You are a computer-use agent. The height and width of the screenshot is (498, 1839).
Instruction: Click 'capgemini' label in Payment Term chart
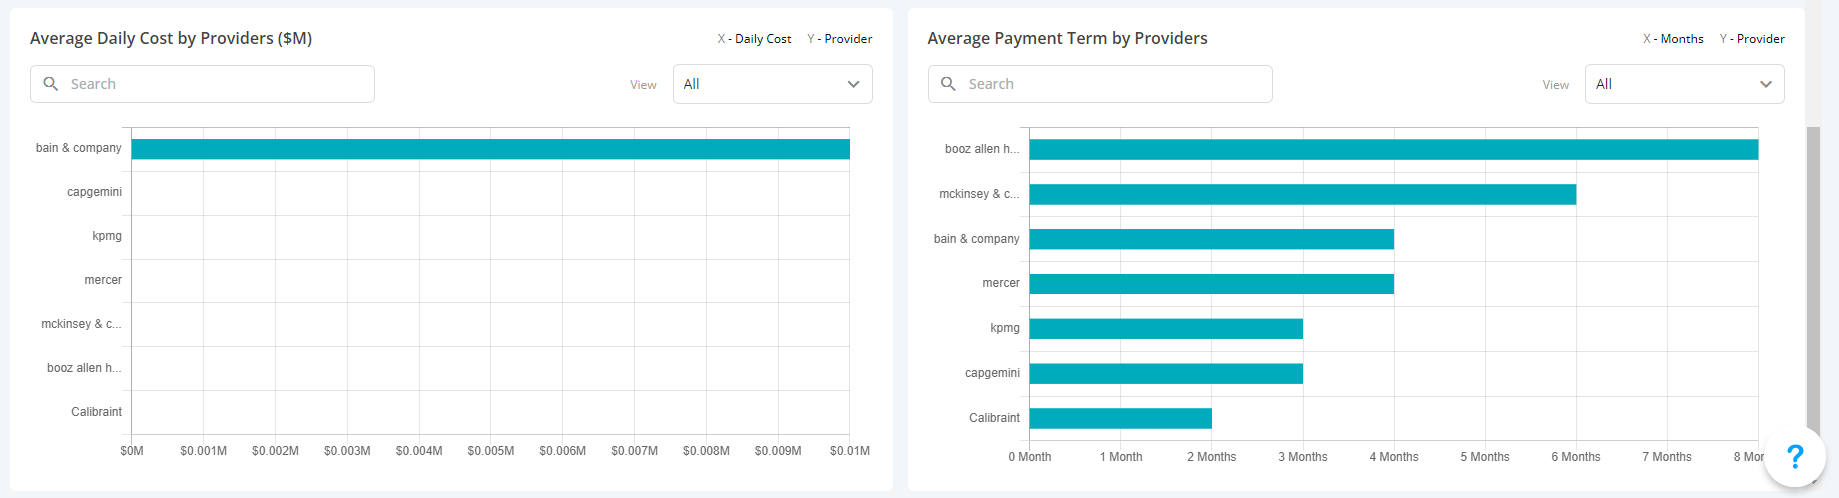point(992,373)
